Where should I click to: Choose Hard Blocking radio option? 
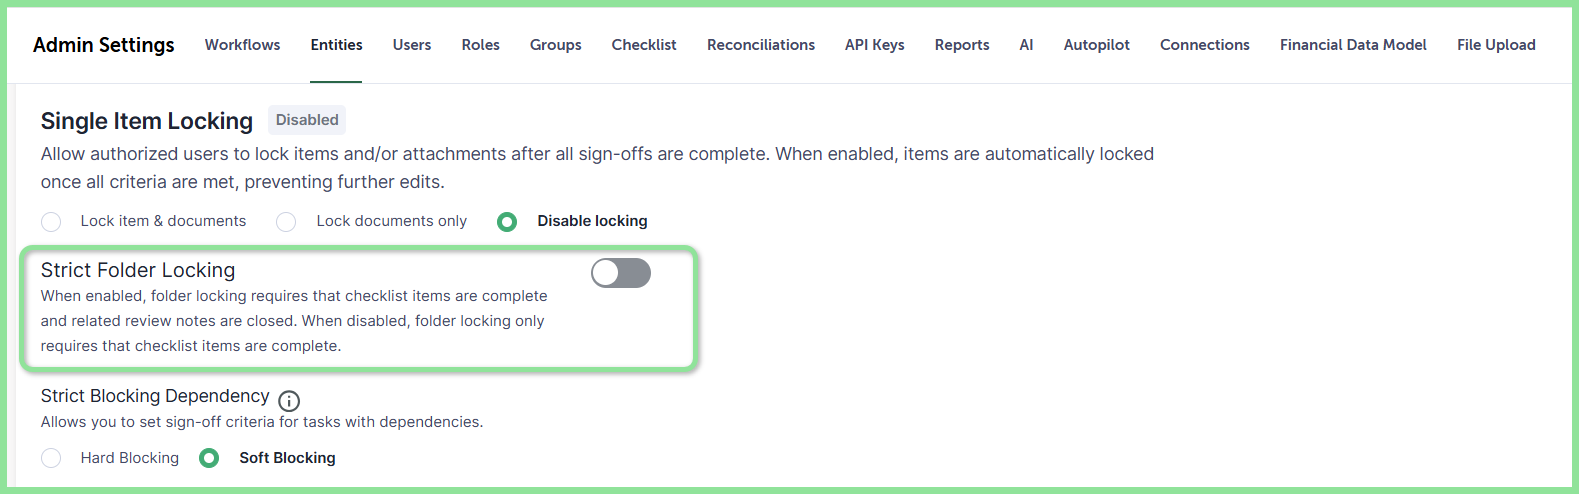tap(51, 458)
